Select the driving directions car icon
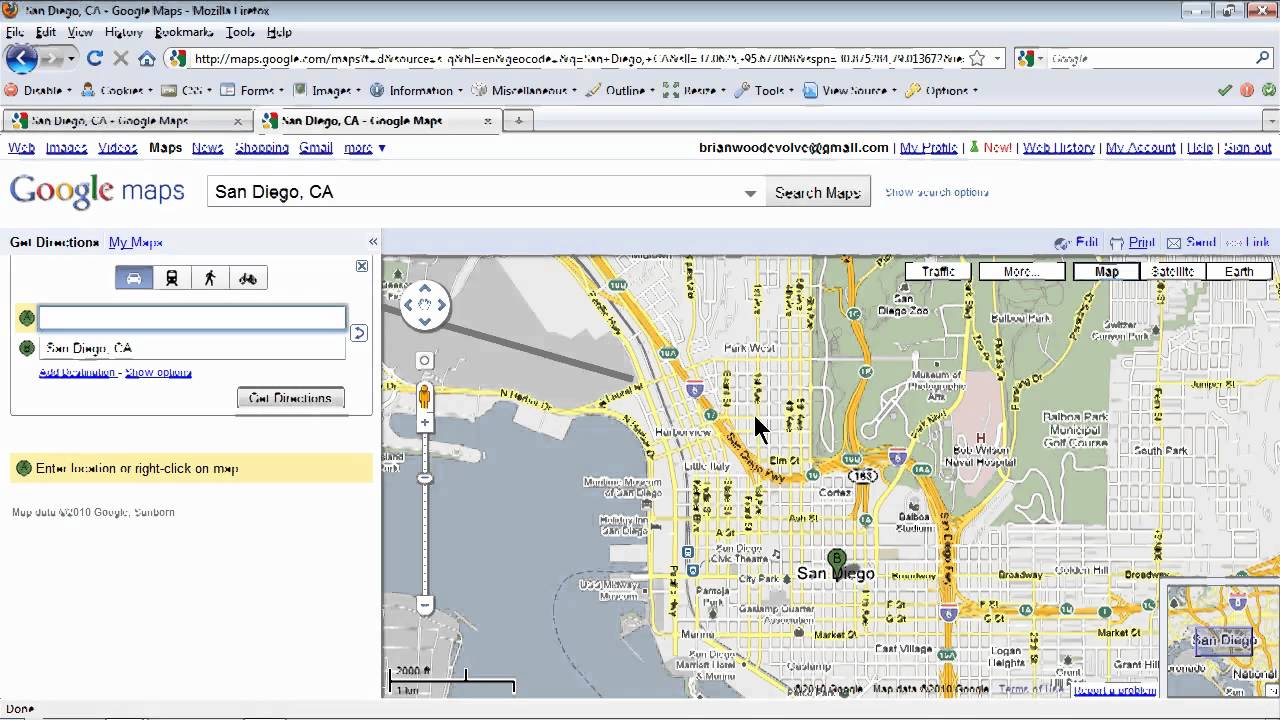 [x=134, y=278]
